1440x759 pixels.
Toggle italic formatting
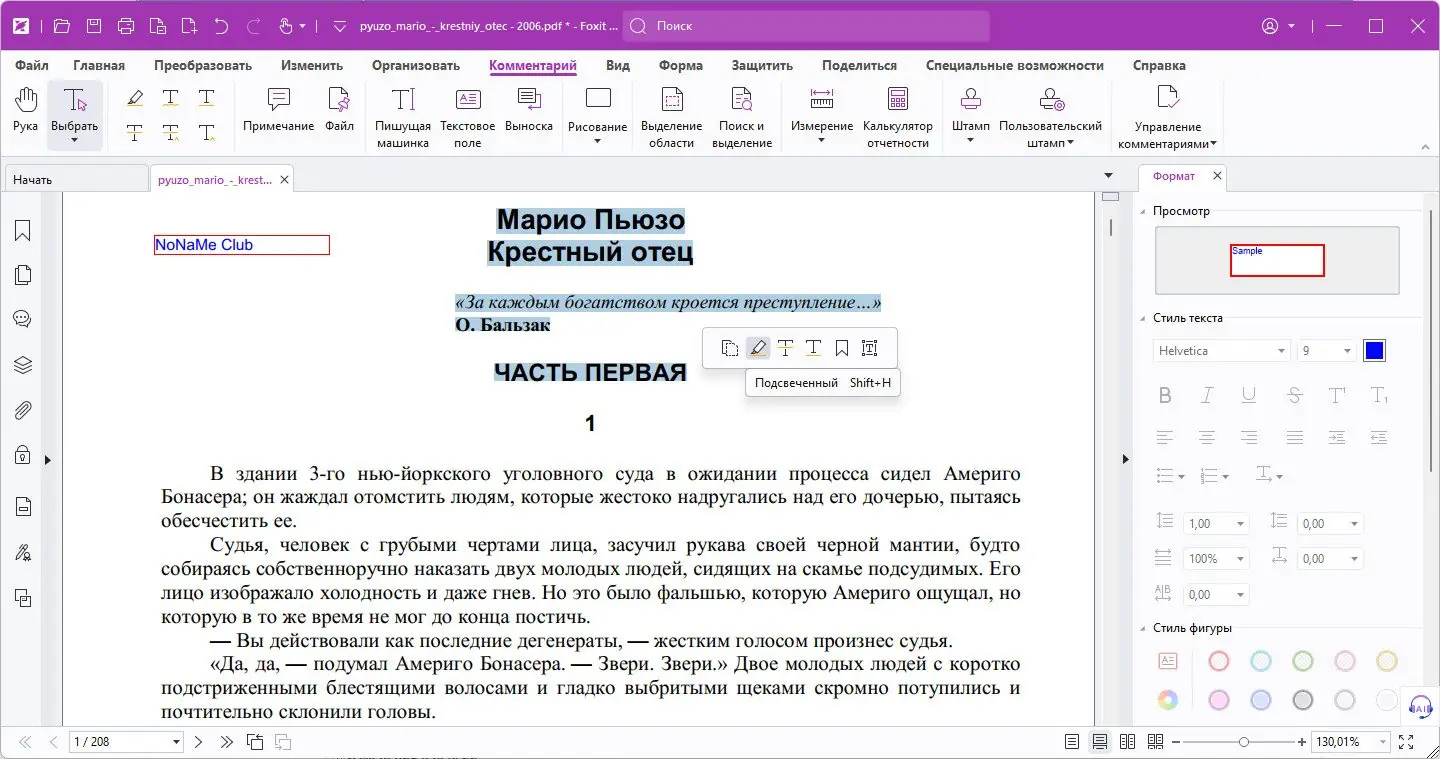click(x=1206, y=395)
